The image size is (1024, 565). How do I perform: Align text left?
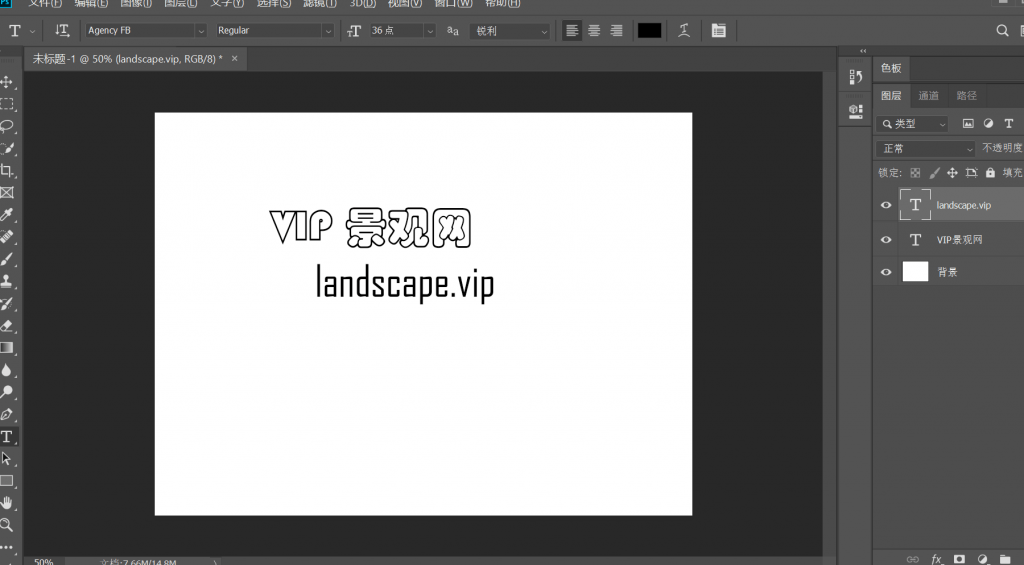point(572,31)
